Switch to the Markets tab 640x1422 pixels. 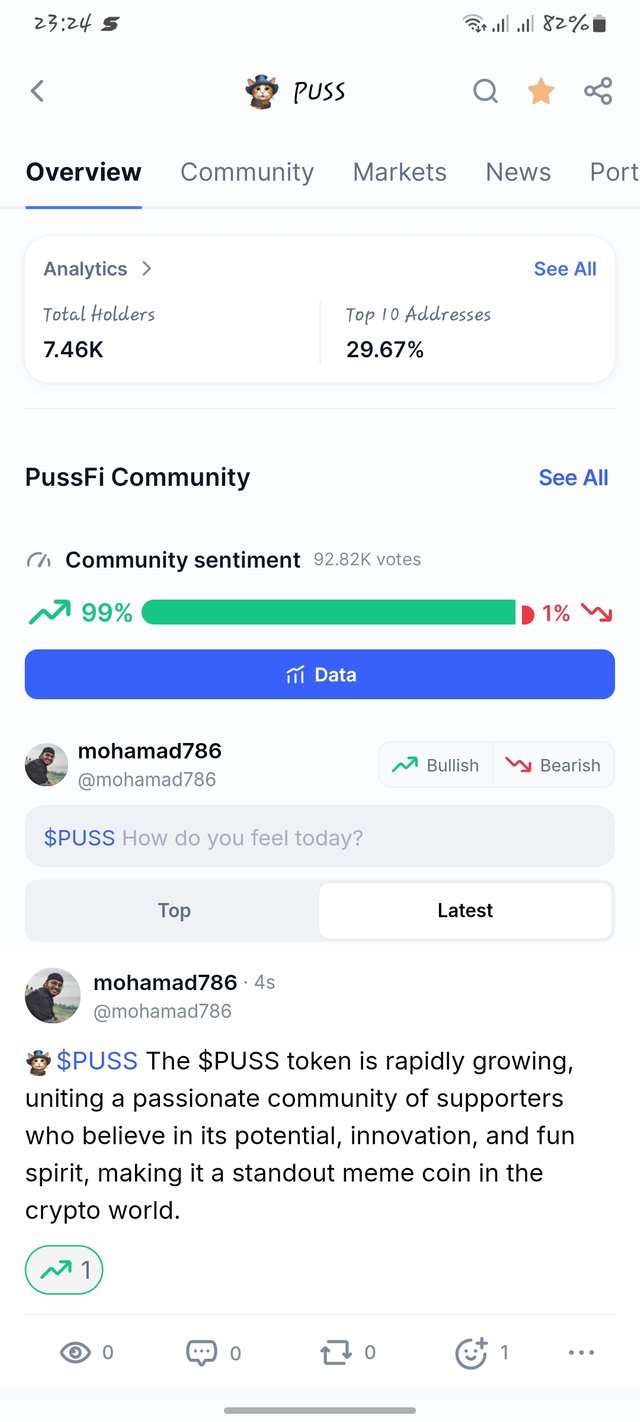click(x=400, y=172)
